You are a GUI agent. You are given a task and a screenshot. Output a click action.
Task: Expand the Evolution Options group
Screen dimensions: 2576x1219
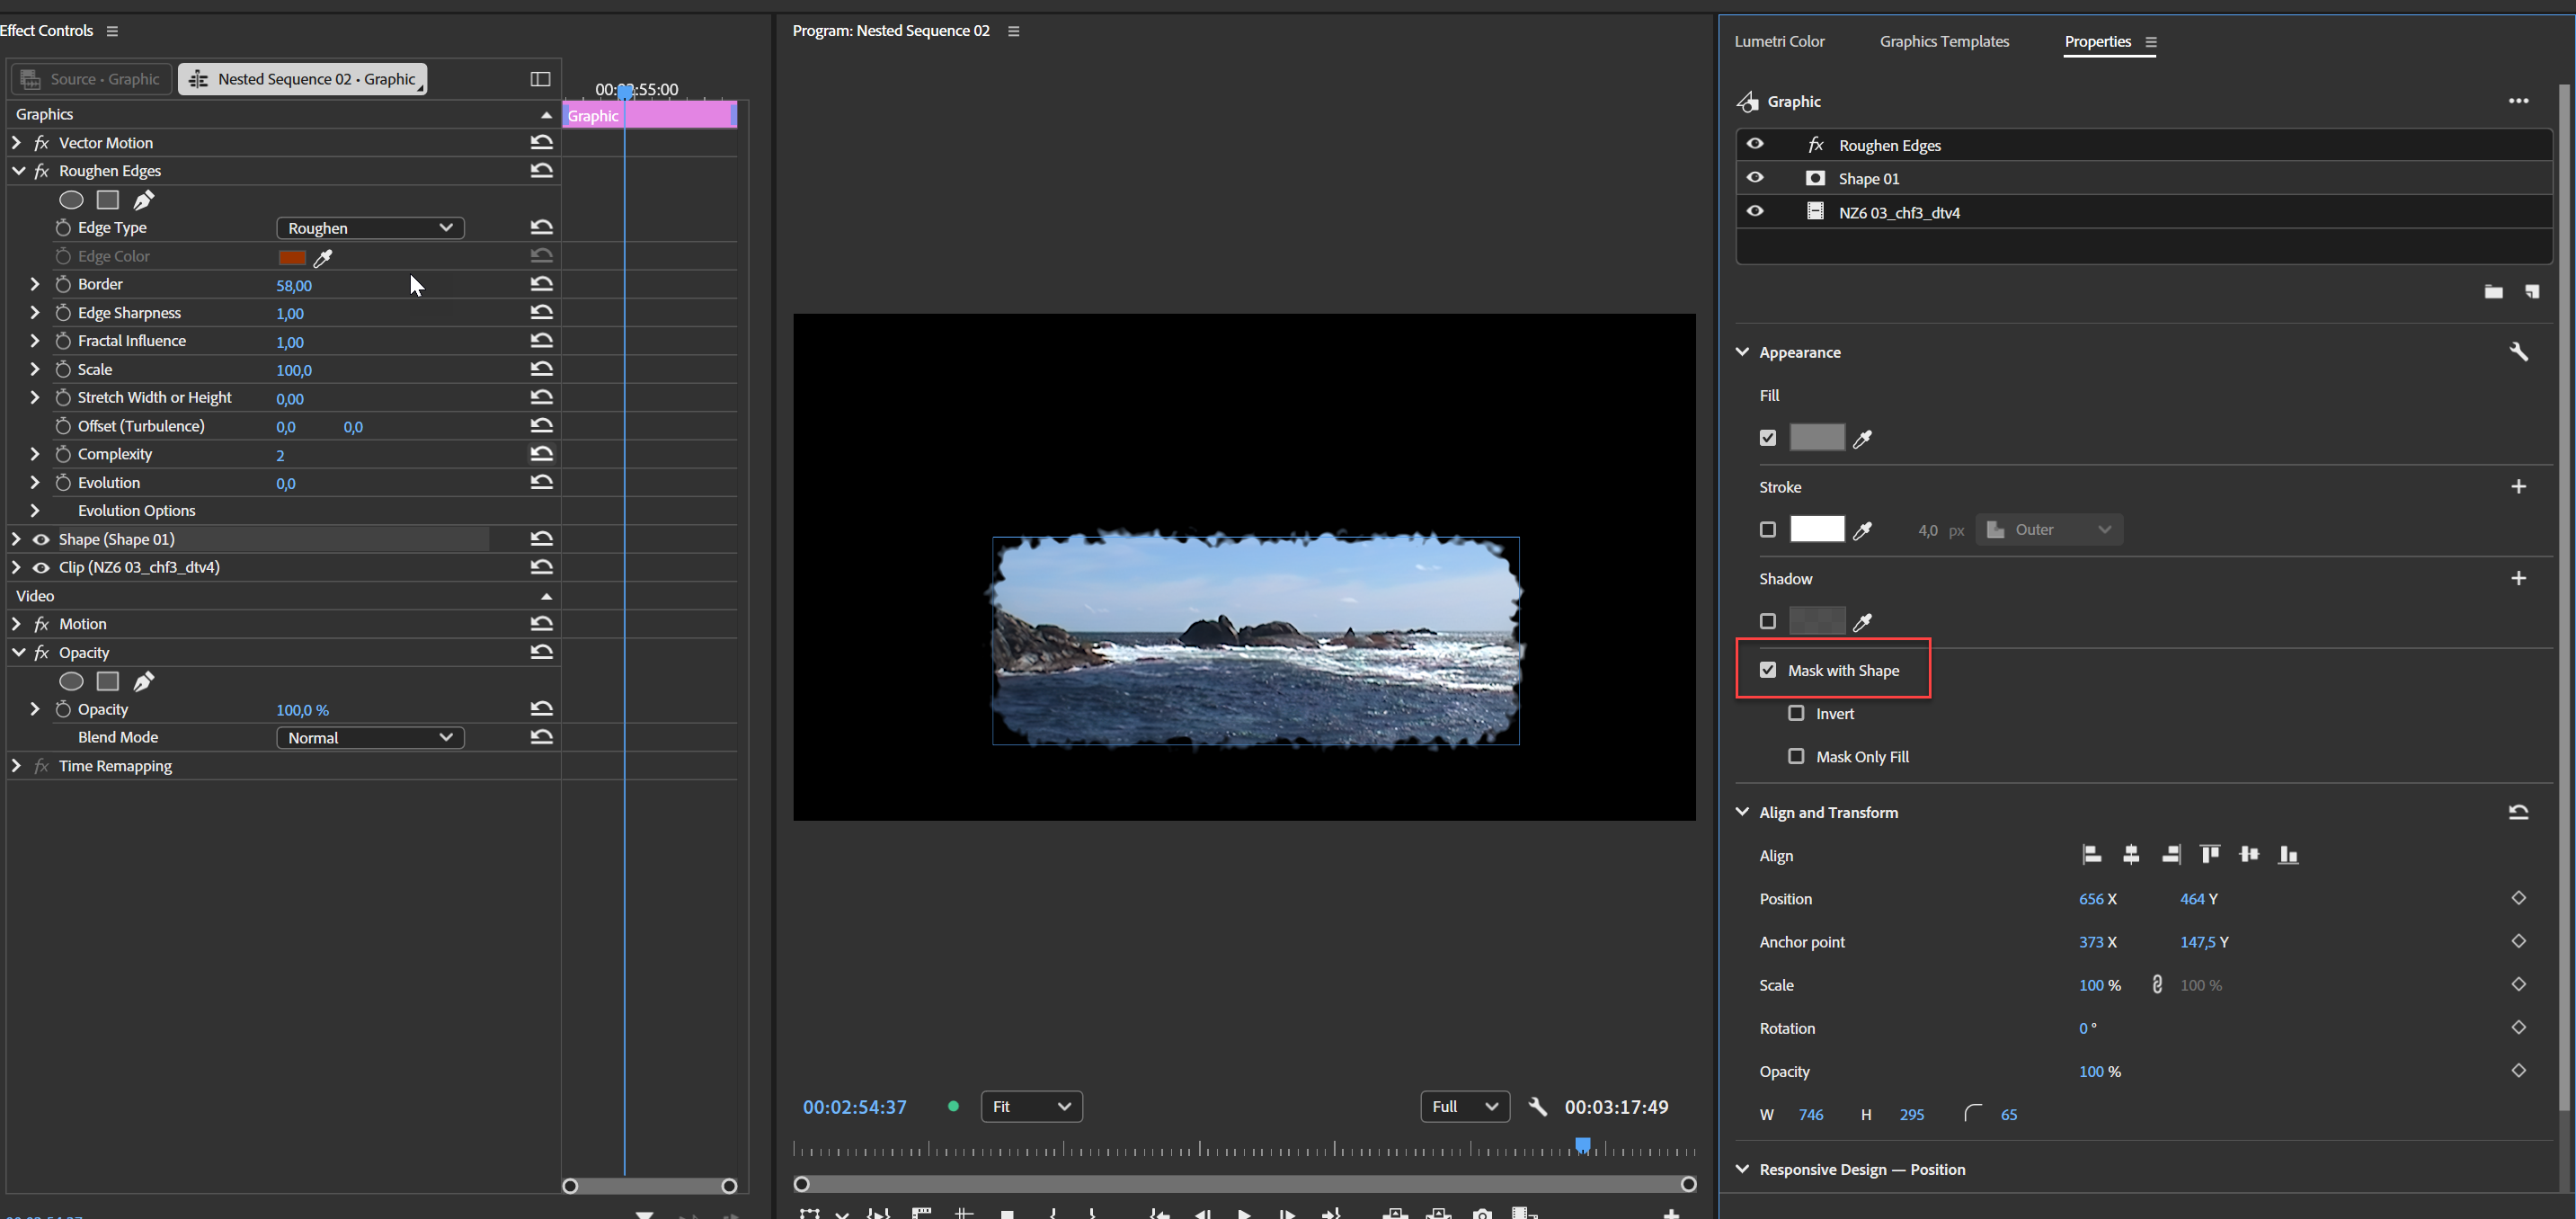[x=34, y=510]
